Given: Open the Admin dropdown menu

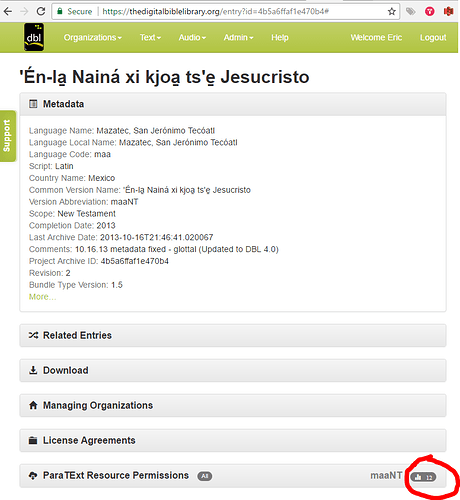Looking at the screenshot, I should coord(238,38).
